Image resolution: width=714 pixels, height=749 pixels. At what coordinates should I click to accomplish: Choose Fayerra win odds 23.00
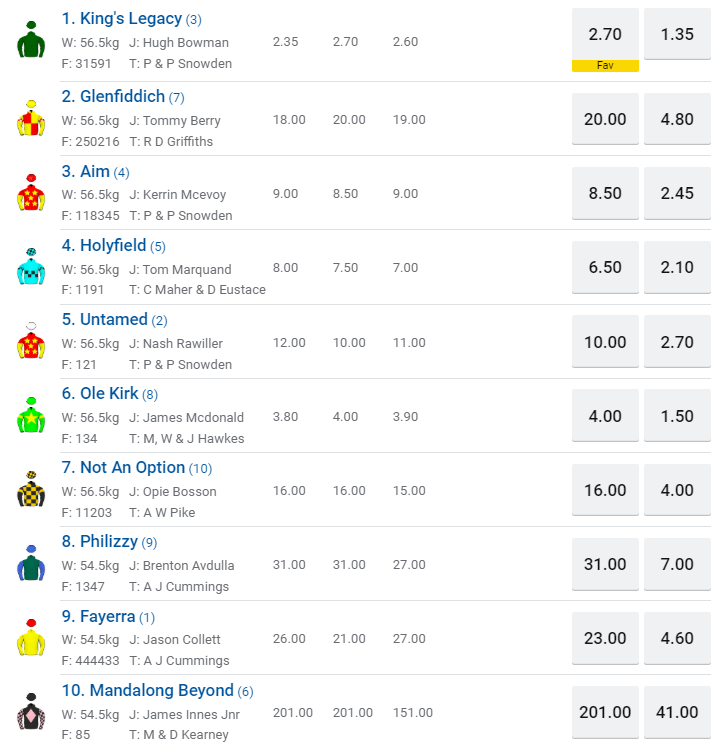pyautogui.click(x=605, y=637)
